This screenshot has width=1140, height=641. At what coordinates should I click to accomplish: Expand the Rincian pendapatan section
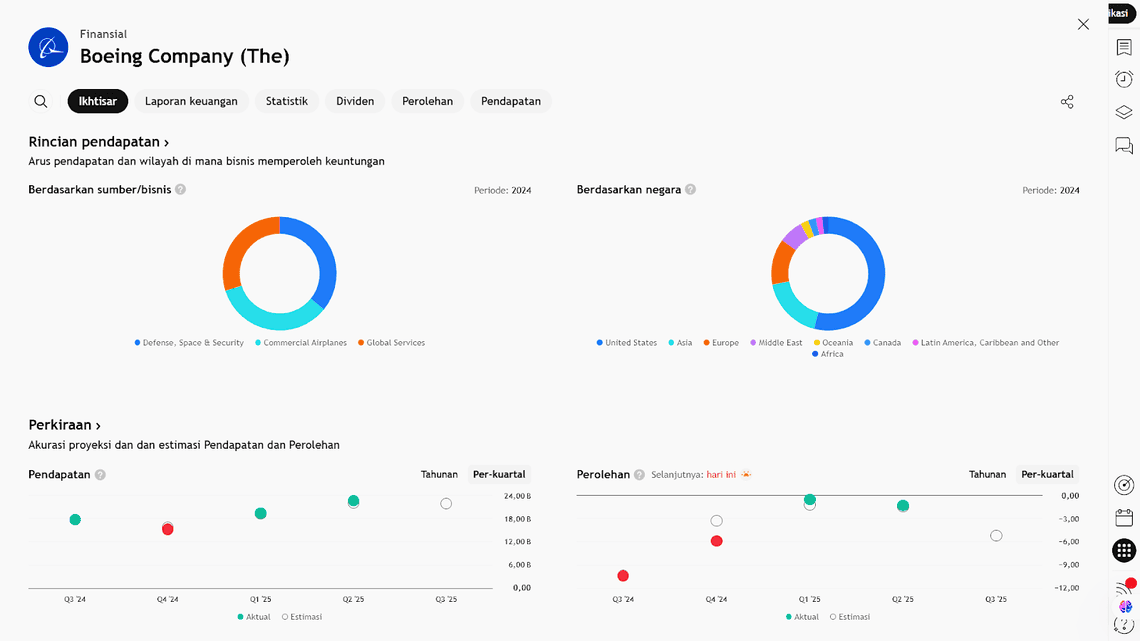coord(98,142)
